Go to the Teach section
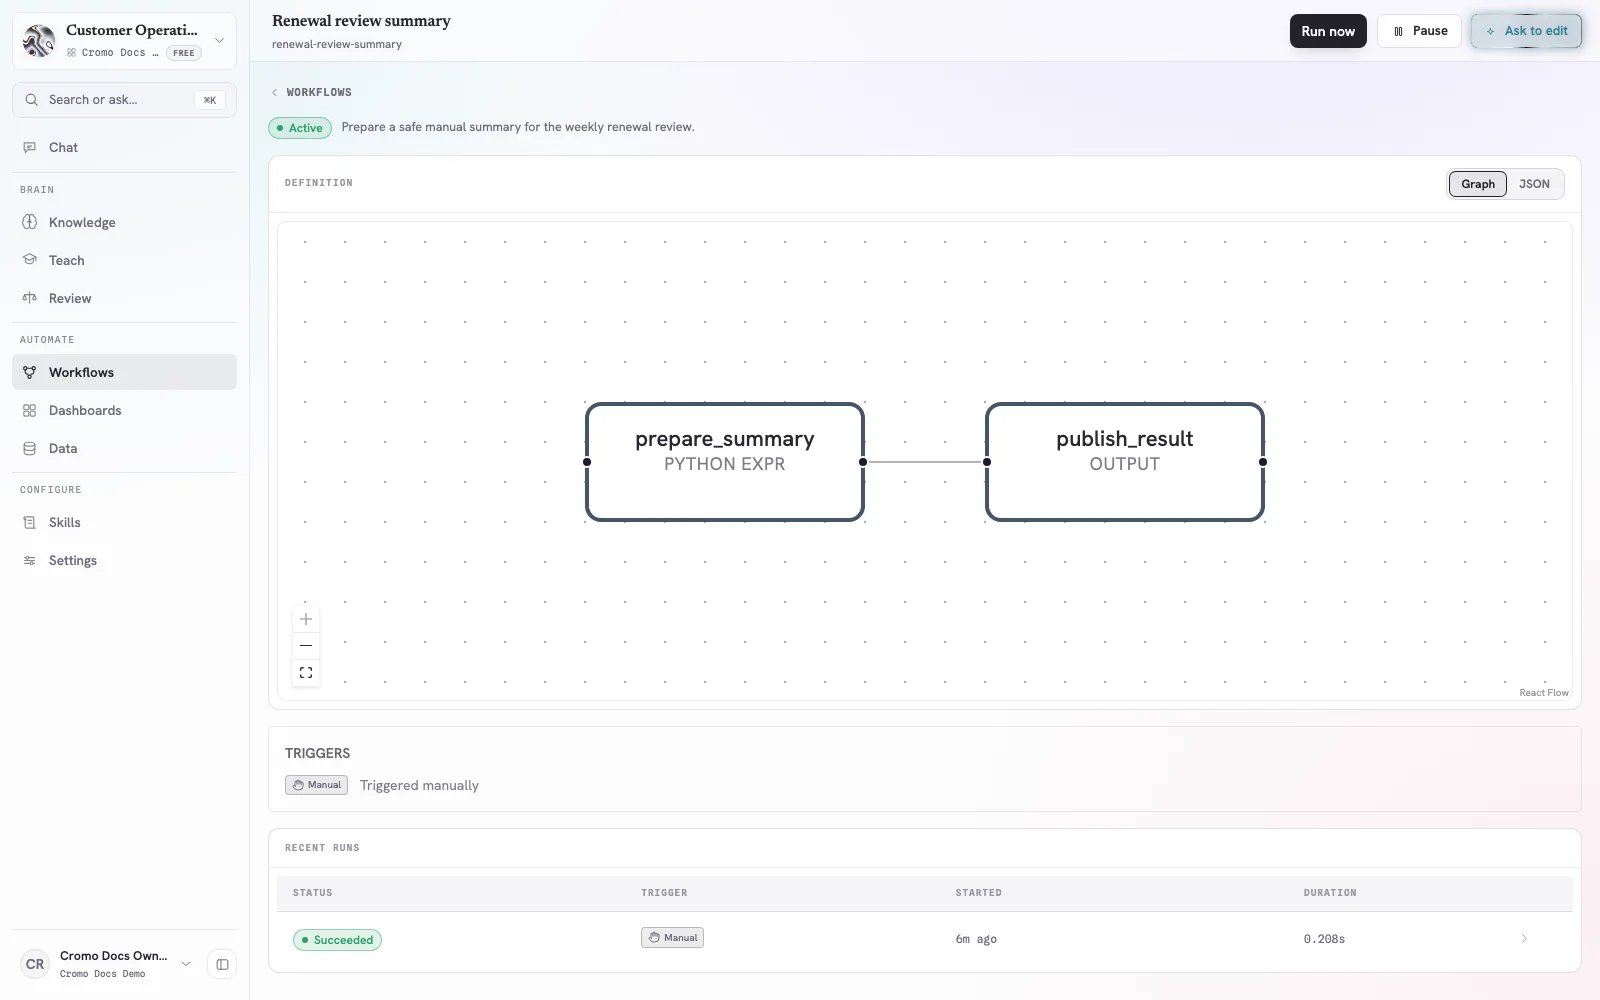This screenshot has height=1000, width=1600. click(x=124, y=260)
